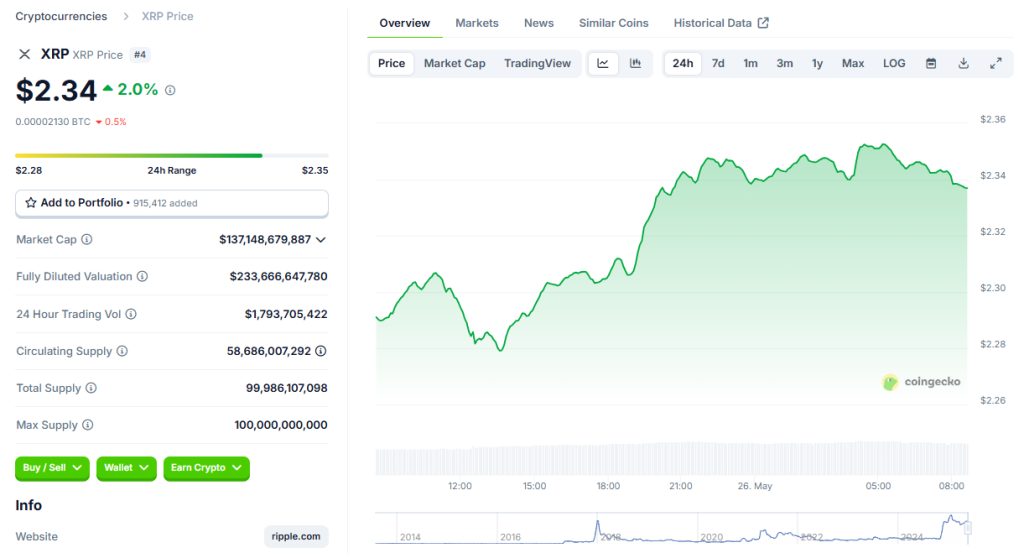
Task: Expand the Market Cap value chevron
Action: pyautogui.click(x=321, y=240)
